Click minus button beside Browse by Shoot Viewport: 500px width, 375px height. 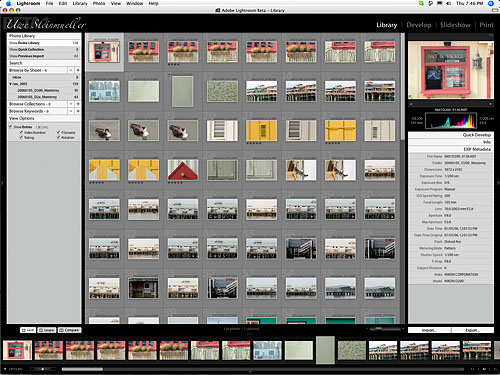71,70
